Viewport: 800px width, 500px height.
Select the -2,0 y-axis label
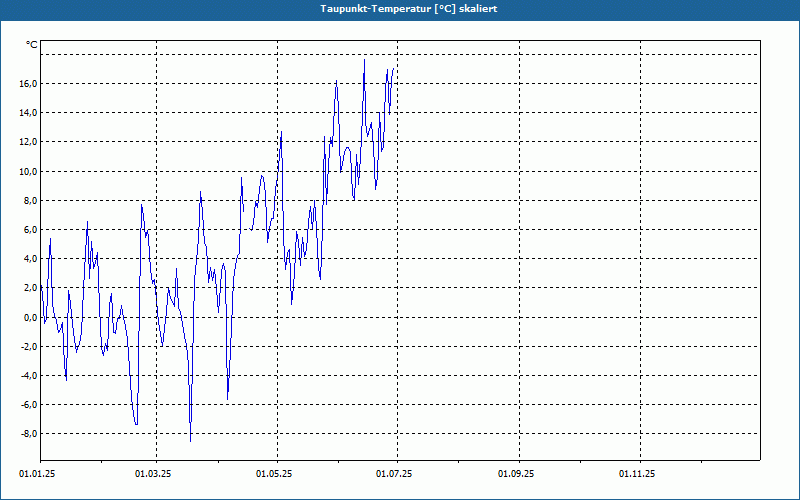29,346
